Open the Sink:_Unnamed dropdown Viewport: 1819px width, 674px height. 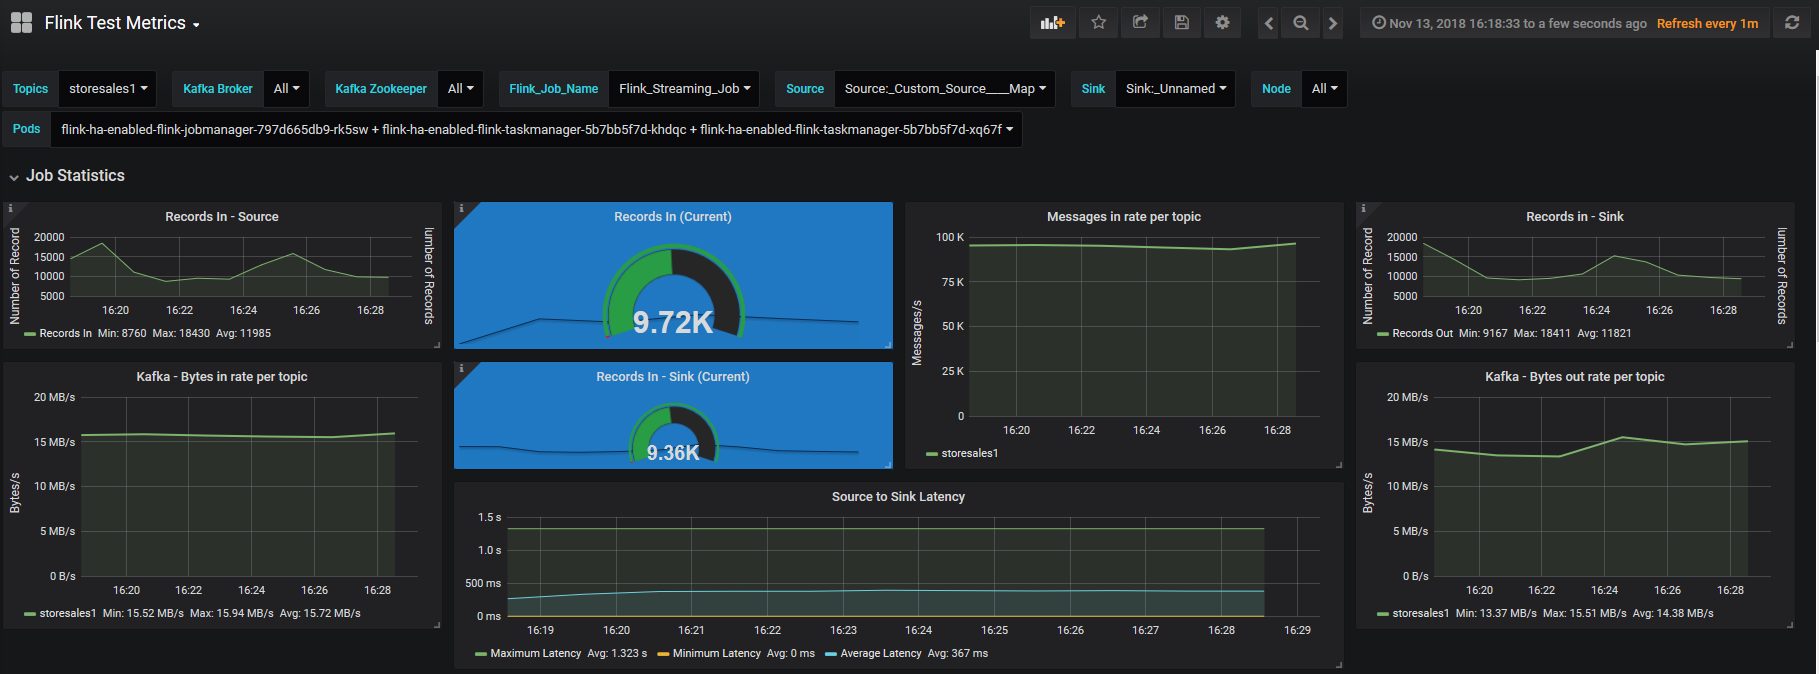coord(1176,89)
